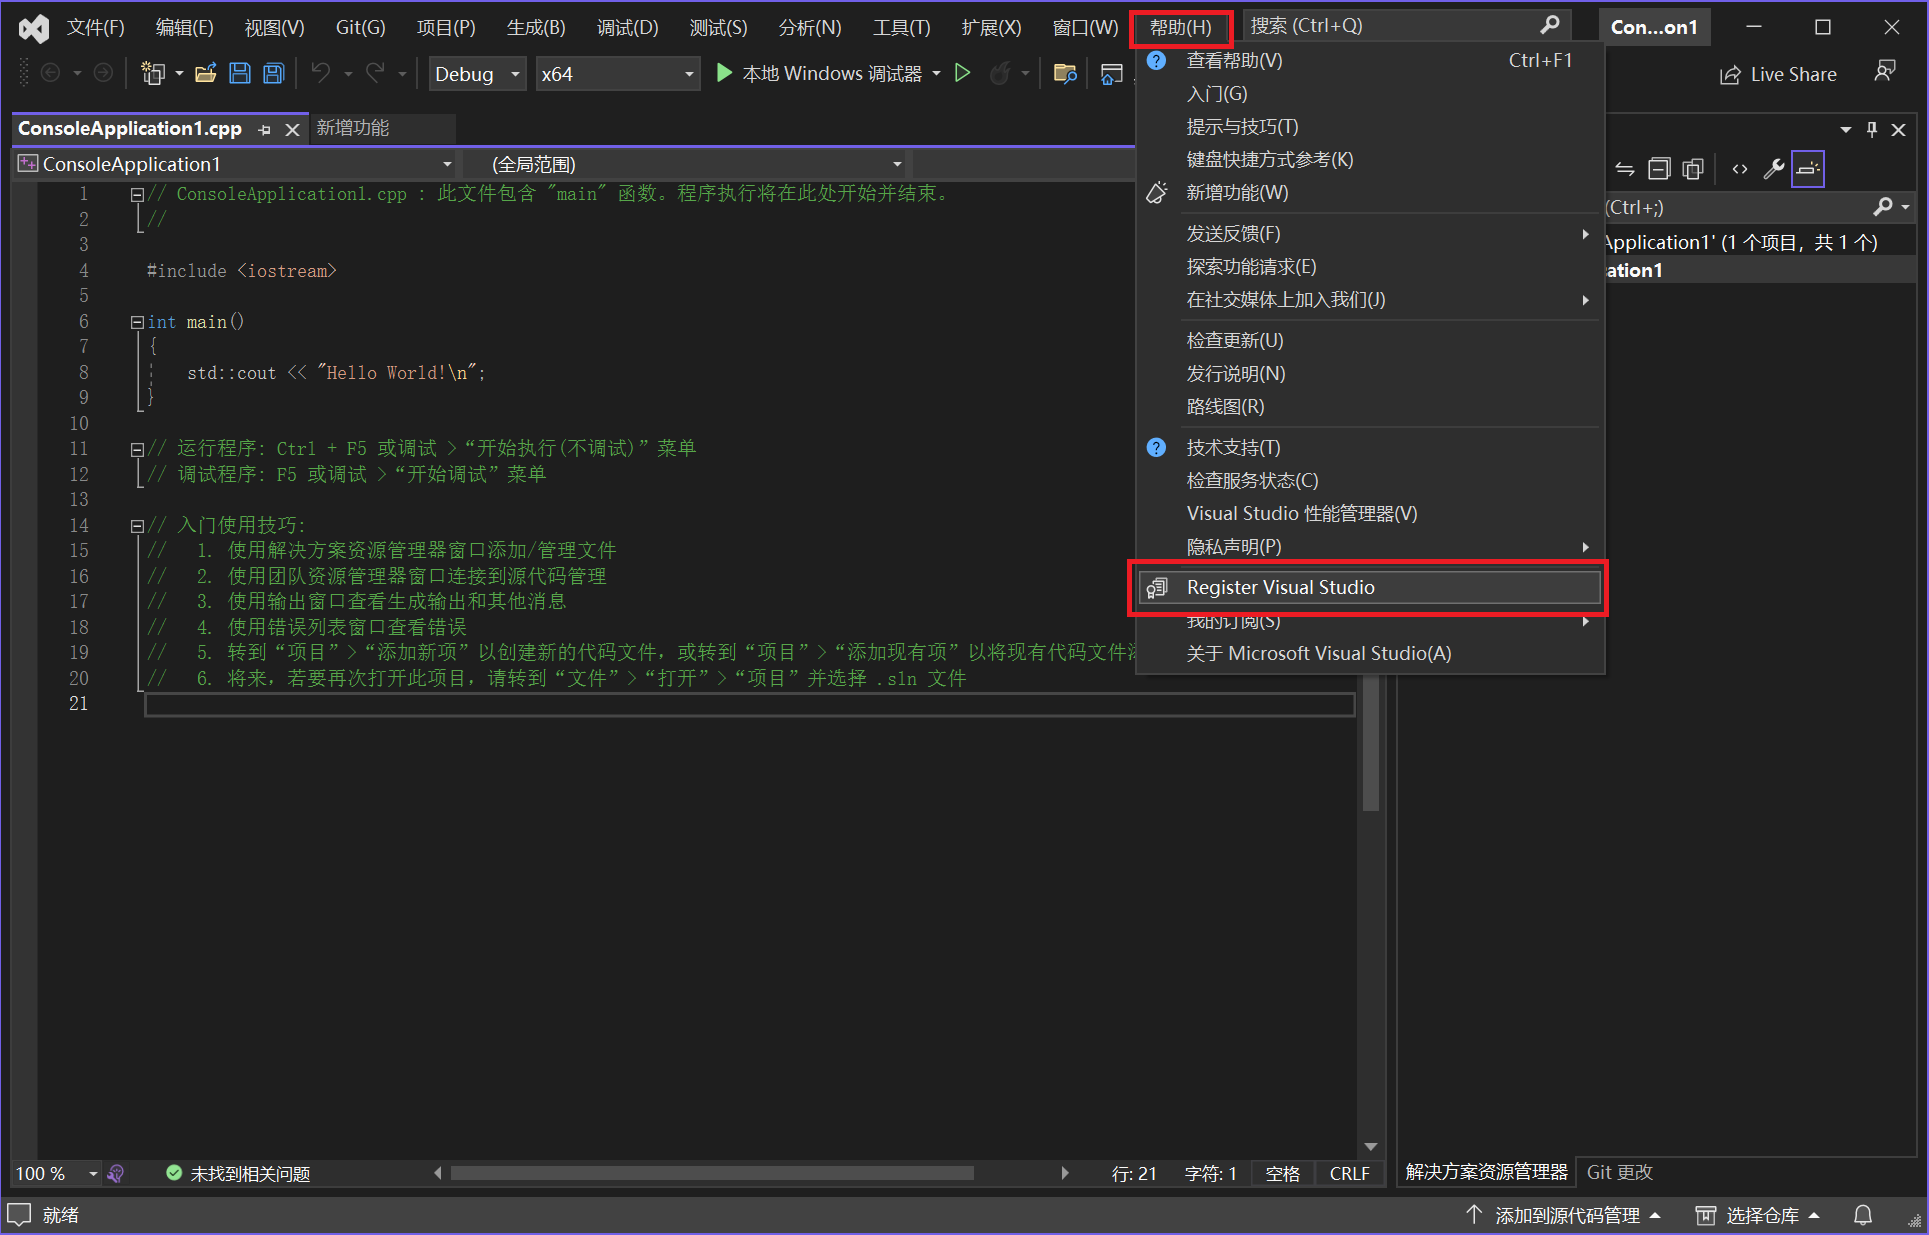The height and width of the screenshot is (1235, 1929).
Task: Click the hot reload flame icon
Action: click(x=999, y=73)
